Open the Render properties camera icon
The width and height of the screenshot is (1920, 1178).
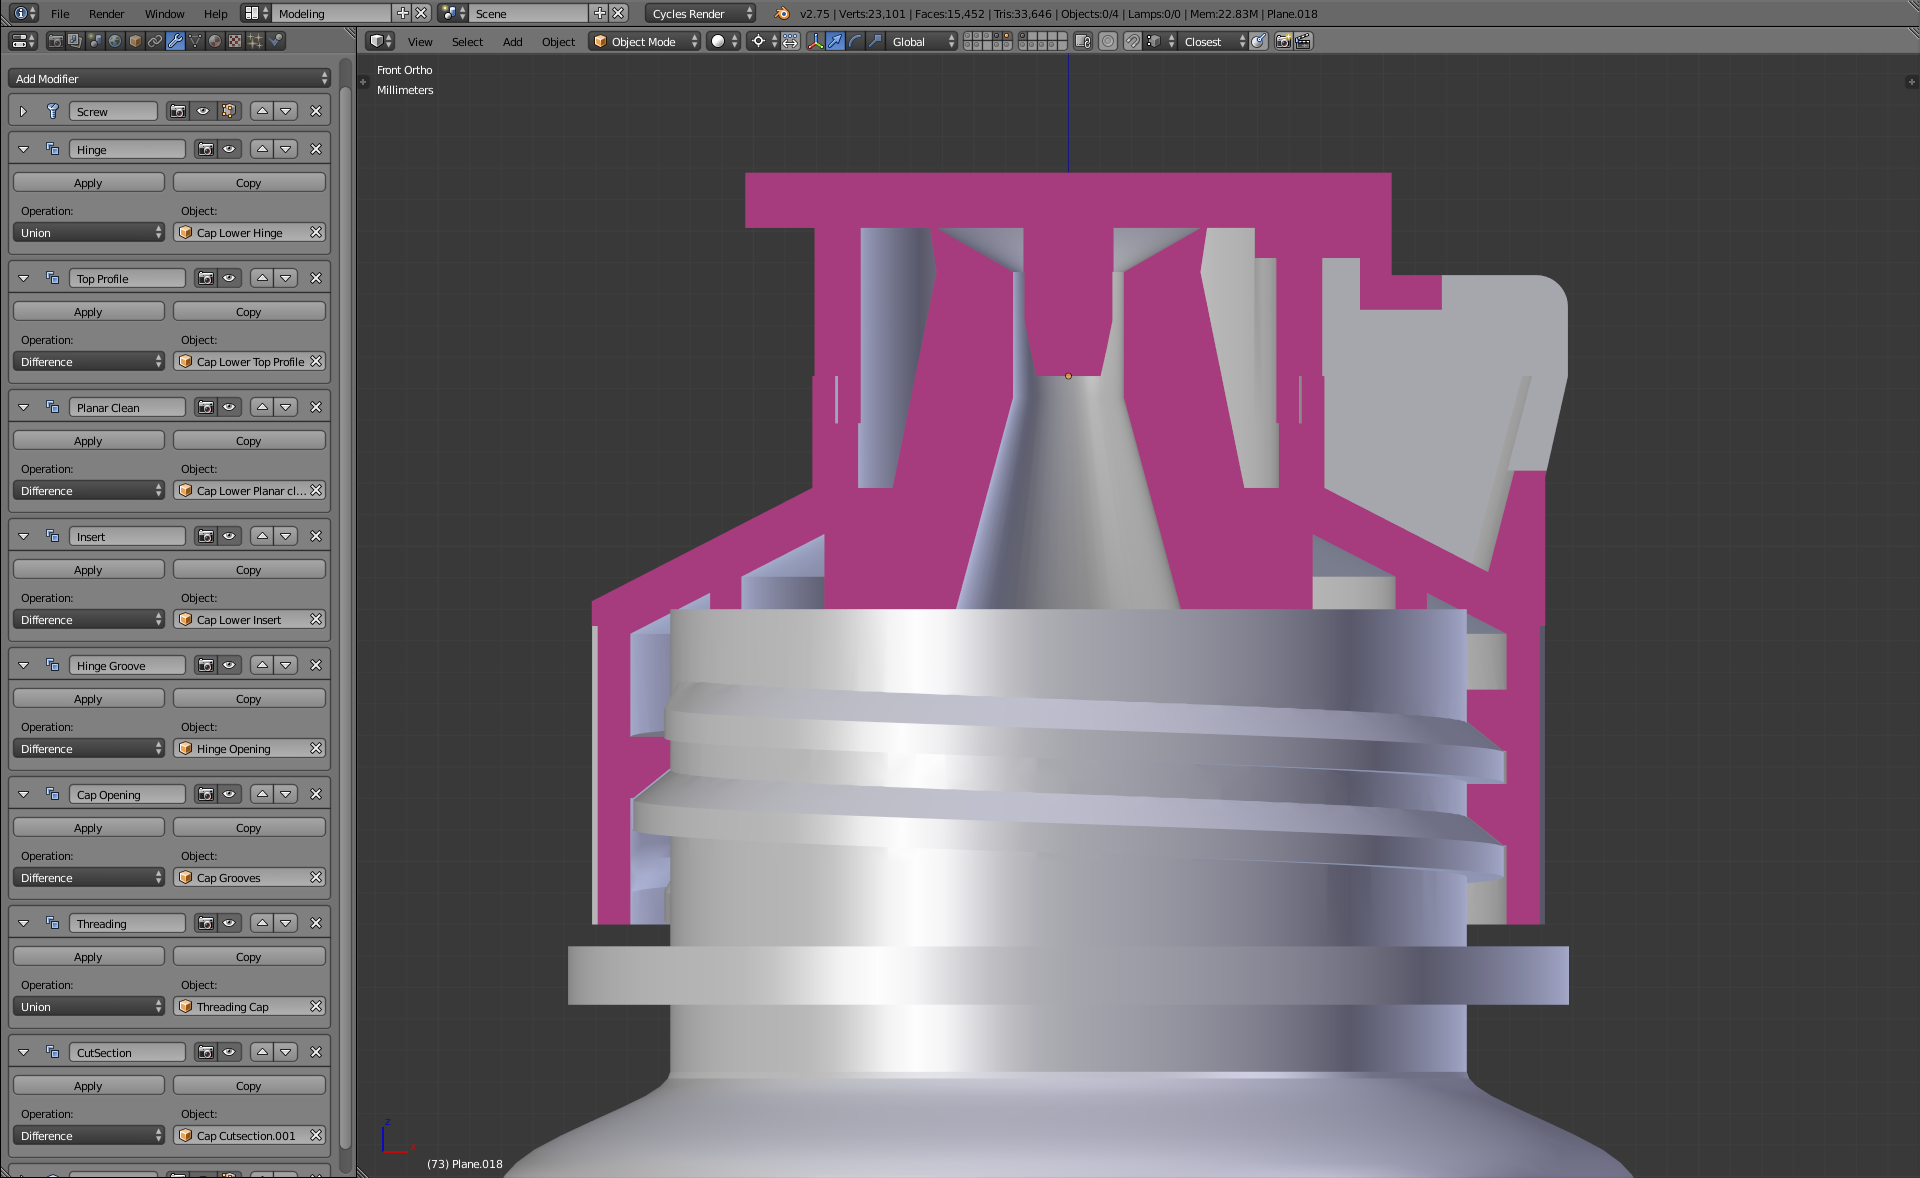point(57,41)
